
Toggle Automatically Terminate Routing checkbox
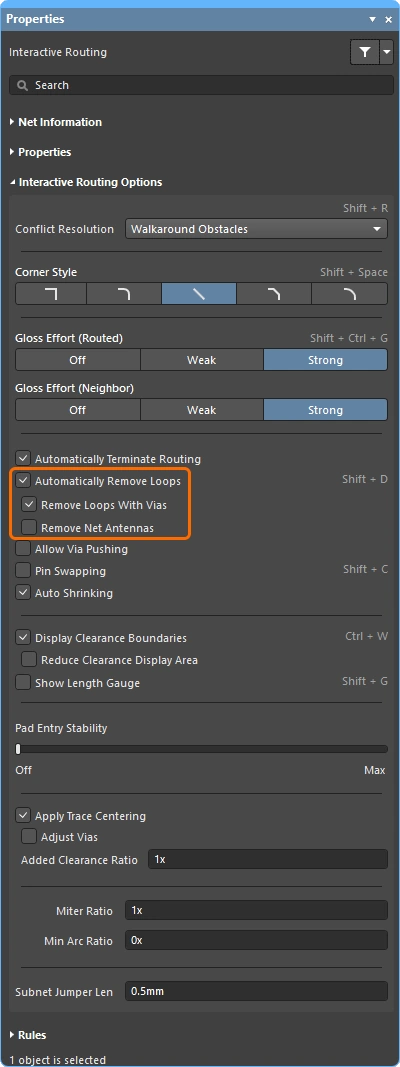[x=23, y=459]
